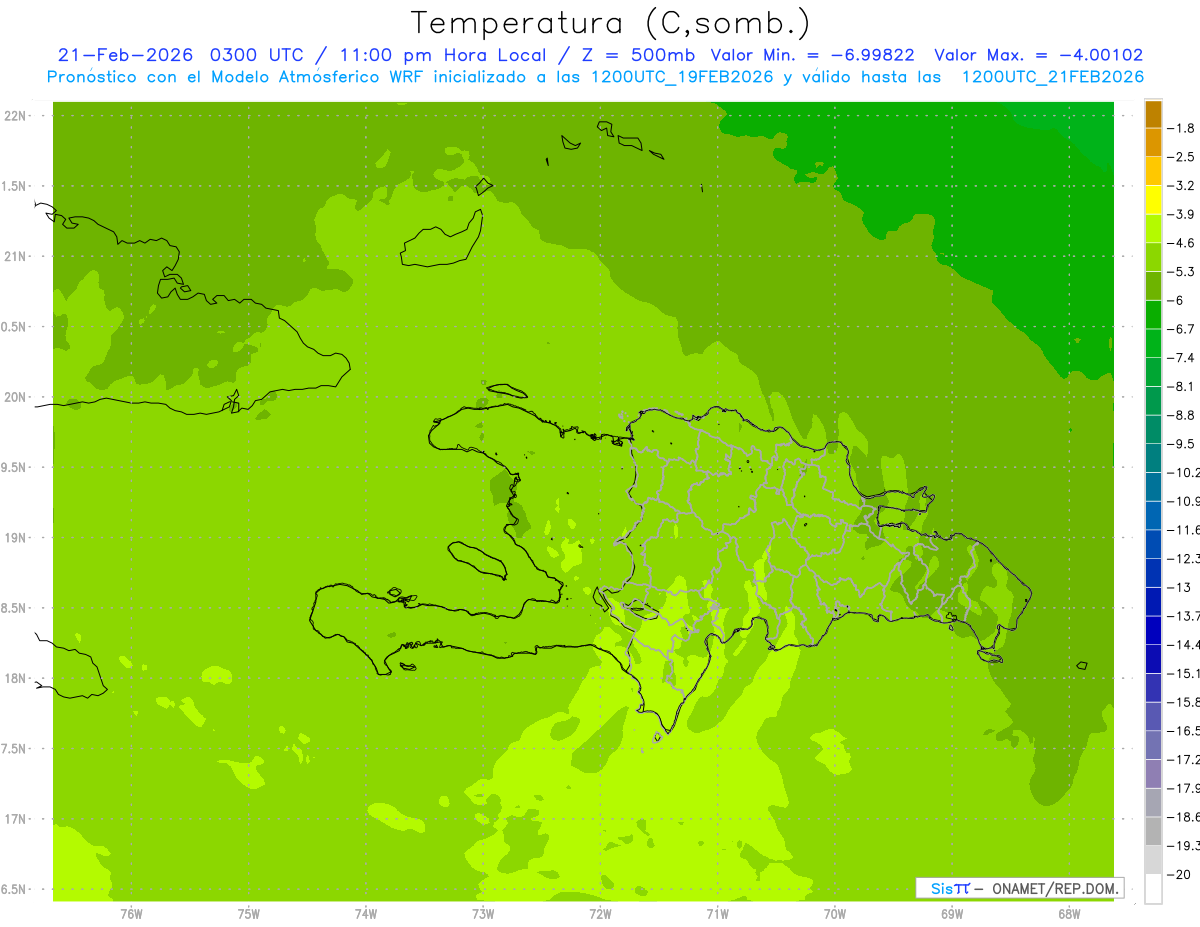The height and width of the screenshot is (927, 1200).
Task: Click the '17N' latitude axis label
Action: pyautogui.click(x=15, y=819)
